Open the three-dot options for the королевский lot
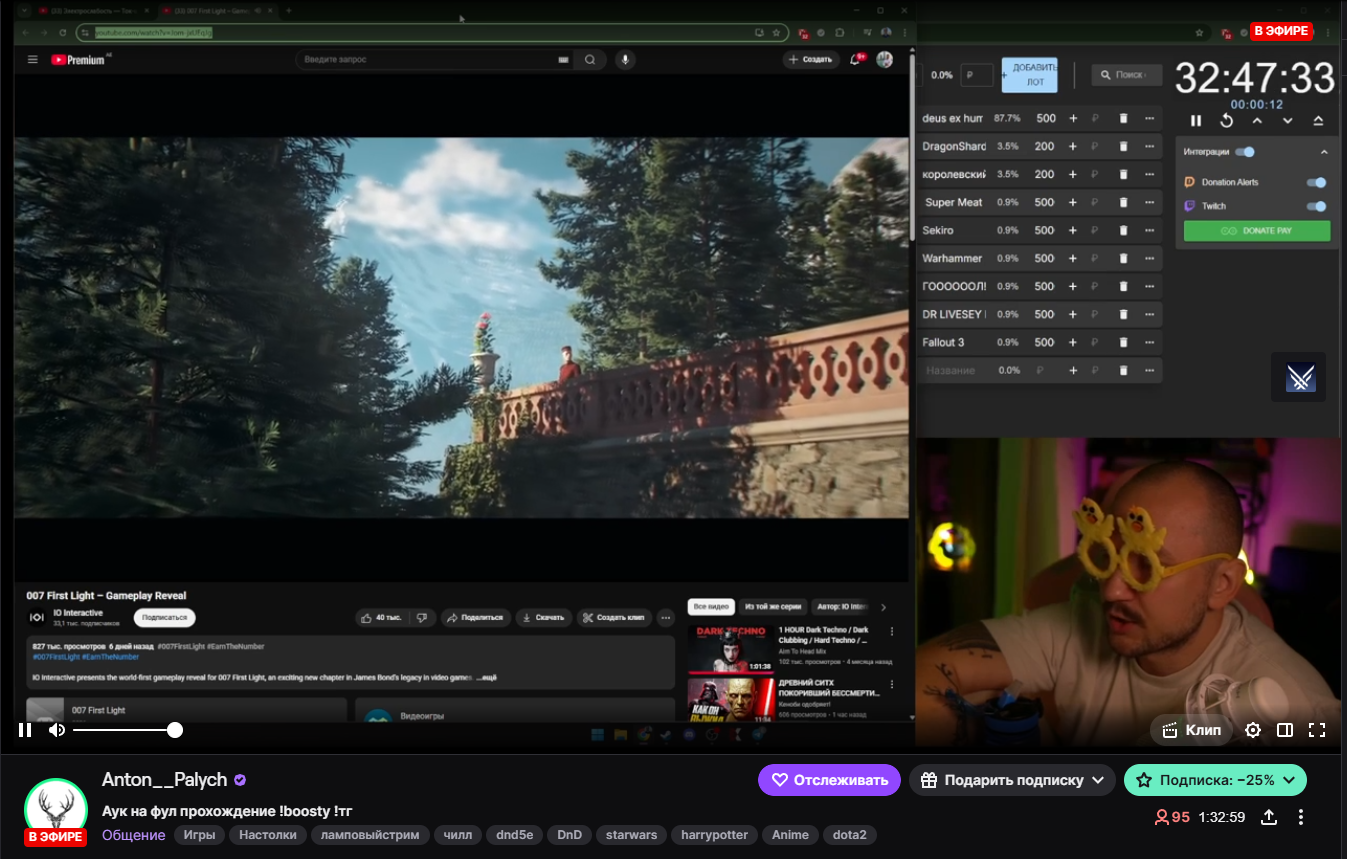1347x859 pixels. 1149,174
